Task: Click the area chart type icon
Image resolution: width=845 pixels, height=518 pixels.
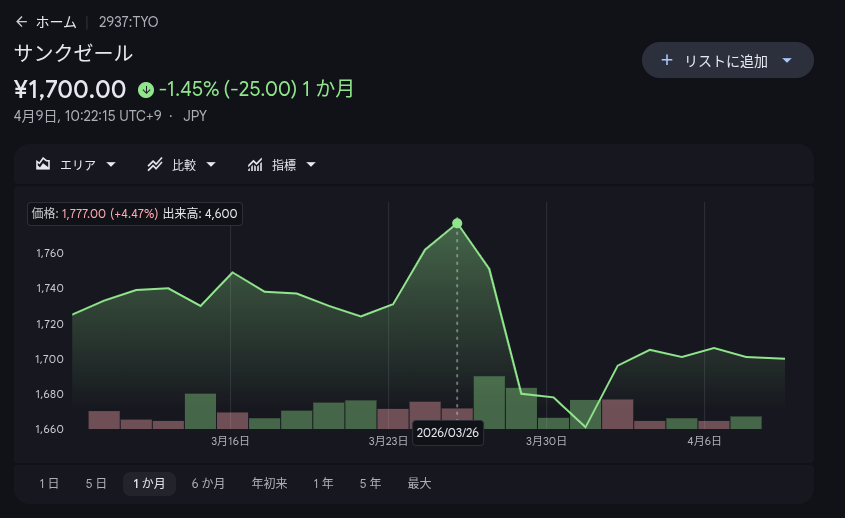Action: click(x=43, y=165)
